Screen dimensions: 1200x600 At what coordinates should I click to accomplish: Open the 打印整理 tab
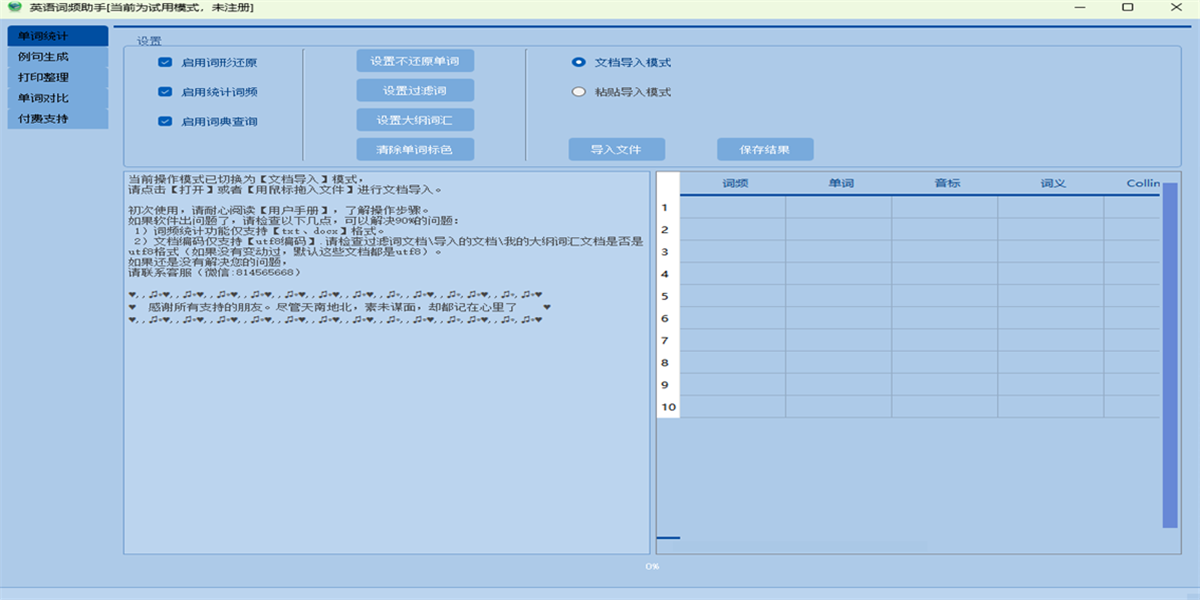tap(57, 77)
